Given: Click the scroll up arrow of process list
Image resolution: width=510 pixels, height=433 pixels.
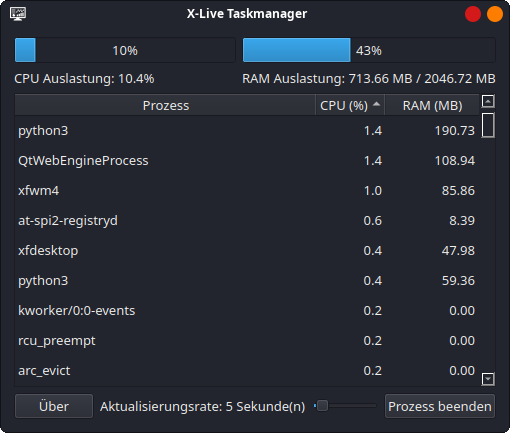Looking at the screenshot, I should (488, 101).
